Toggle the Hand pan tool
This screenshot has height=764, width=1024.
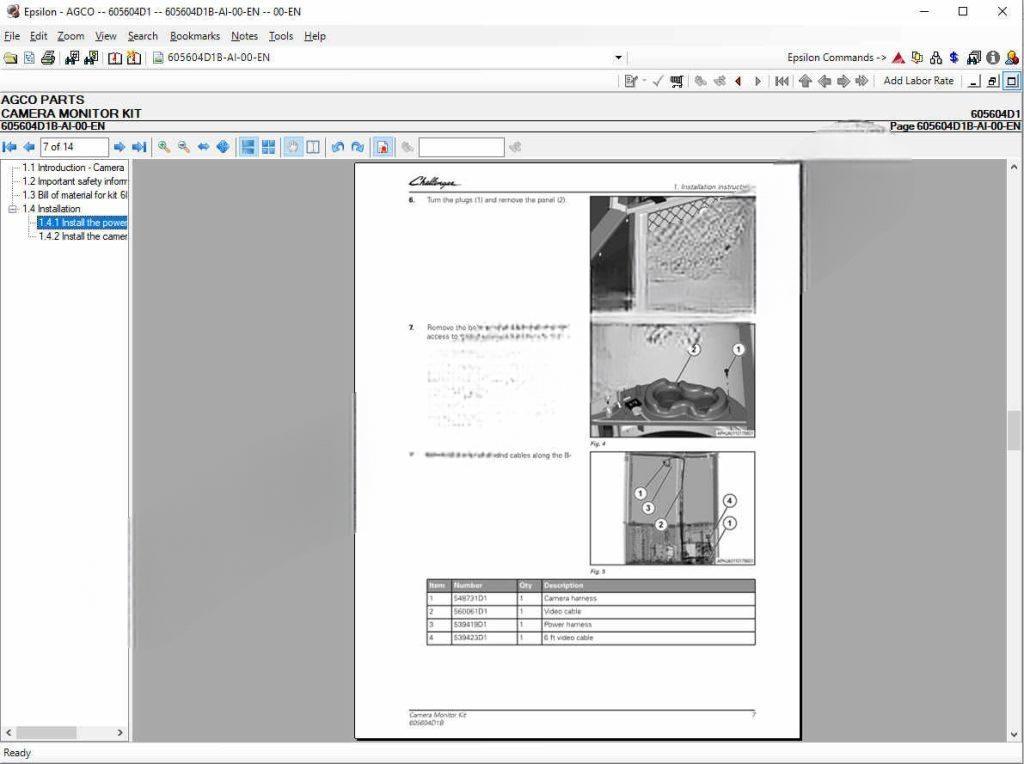(292, 147)
